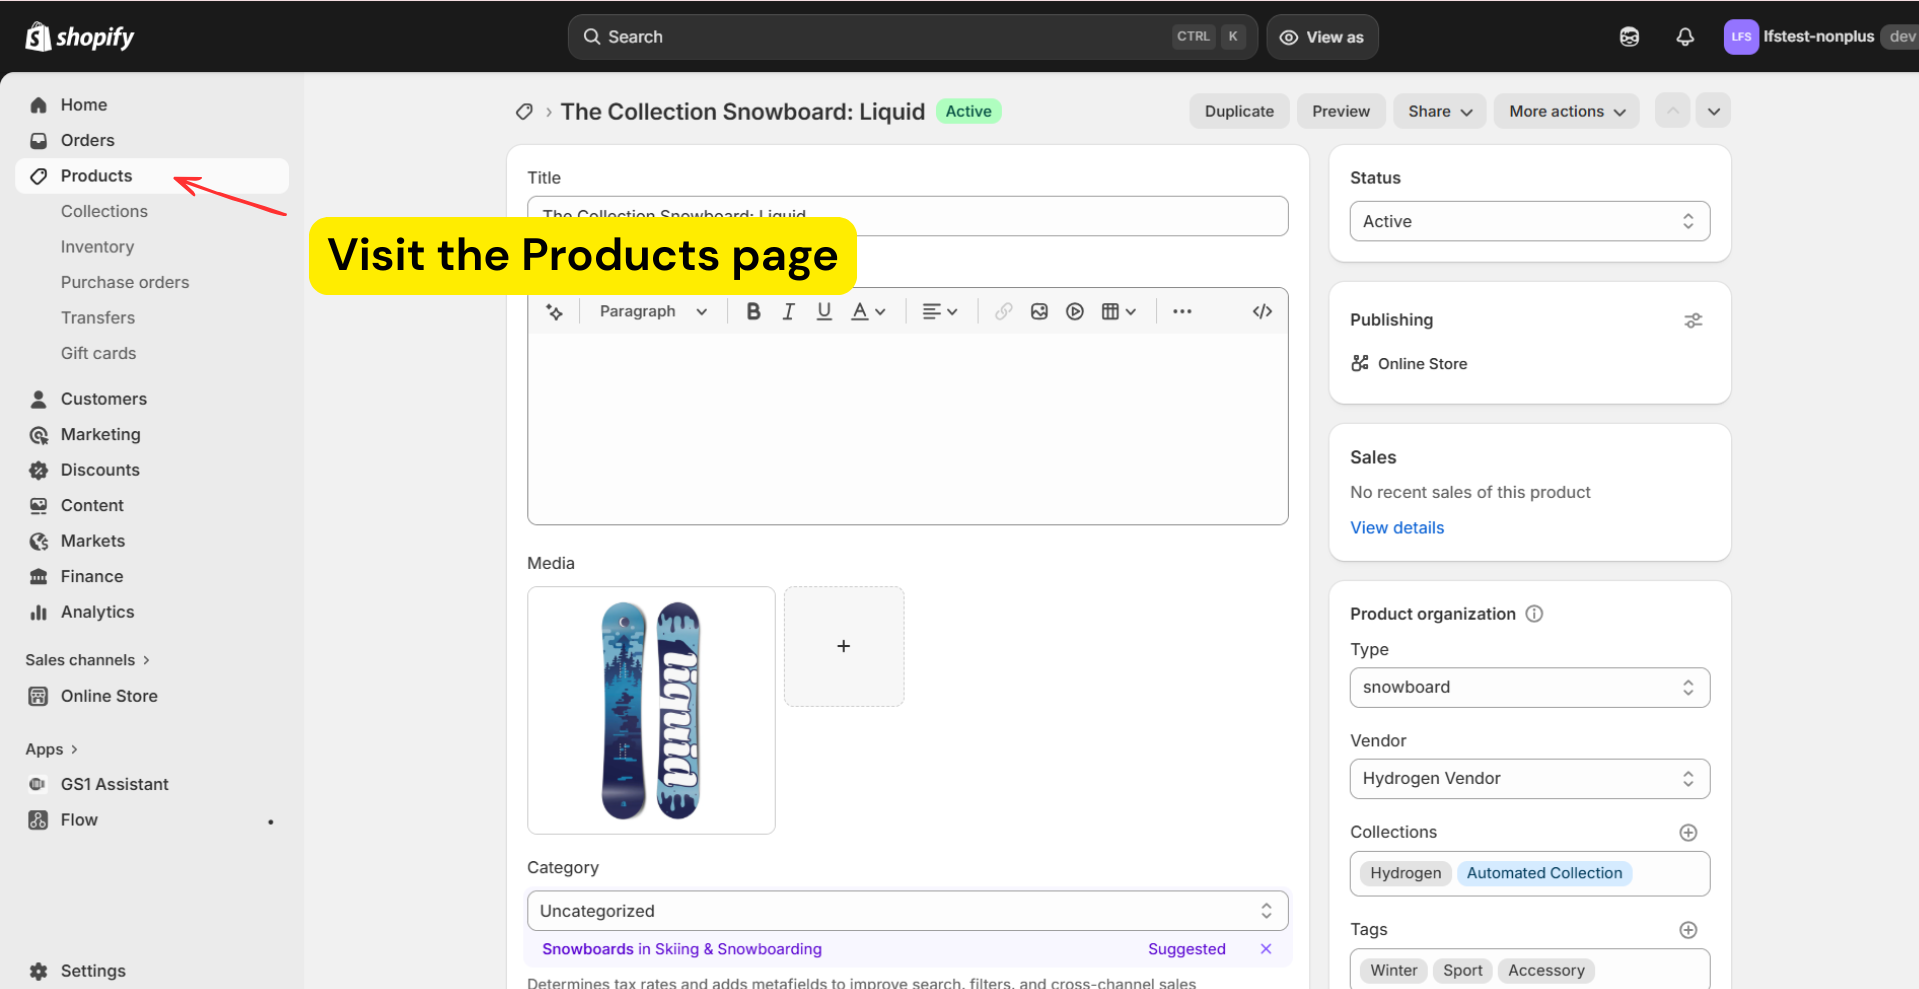Click the insert link icon

[x=1003, y=312]
